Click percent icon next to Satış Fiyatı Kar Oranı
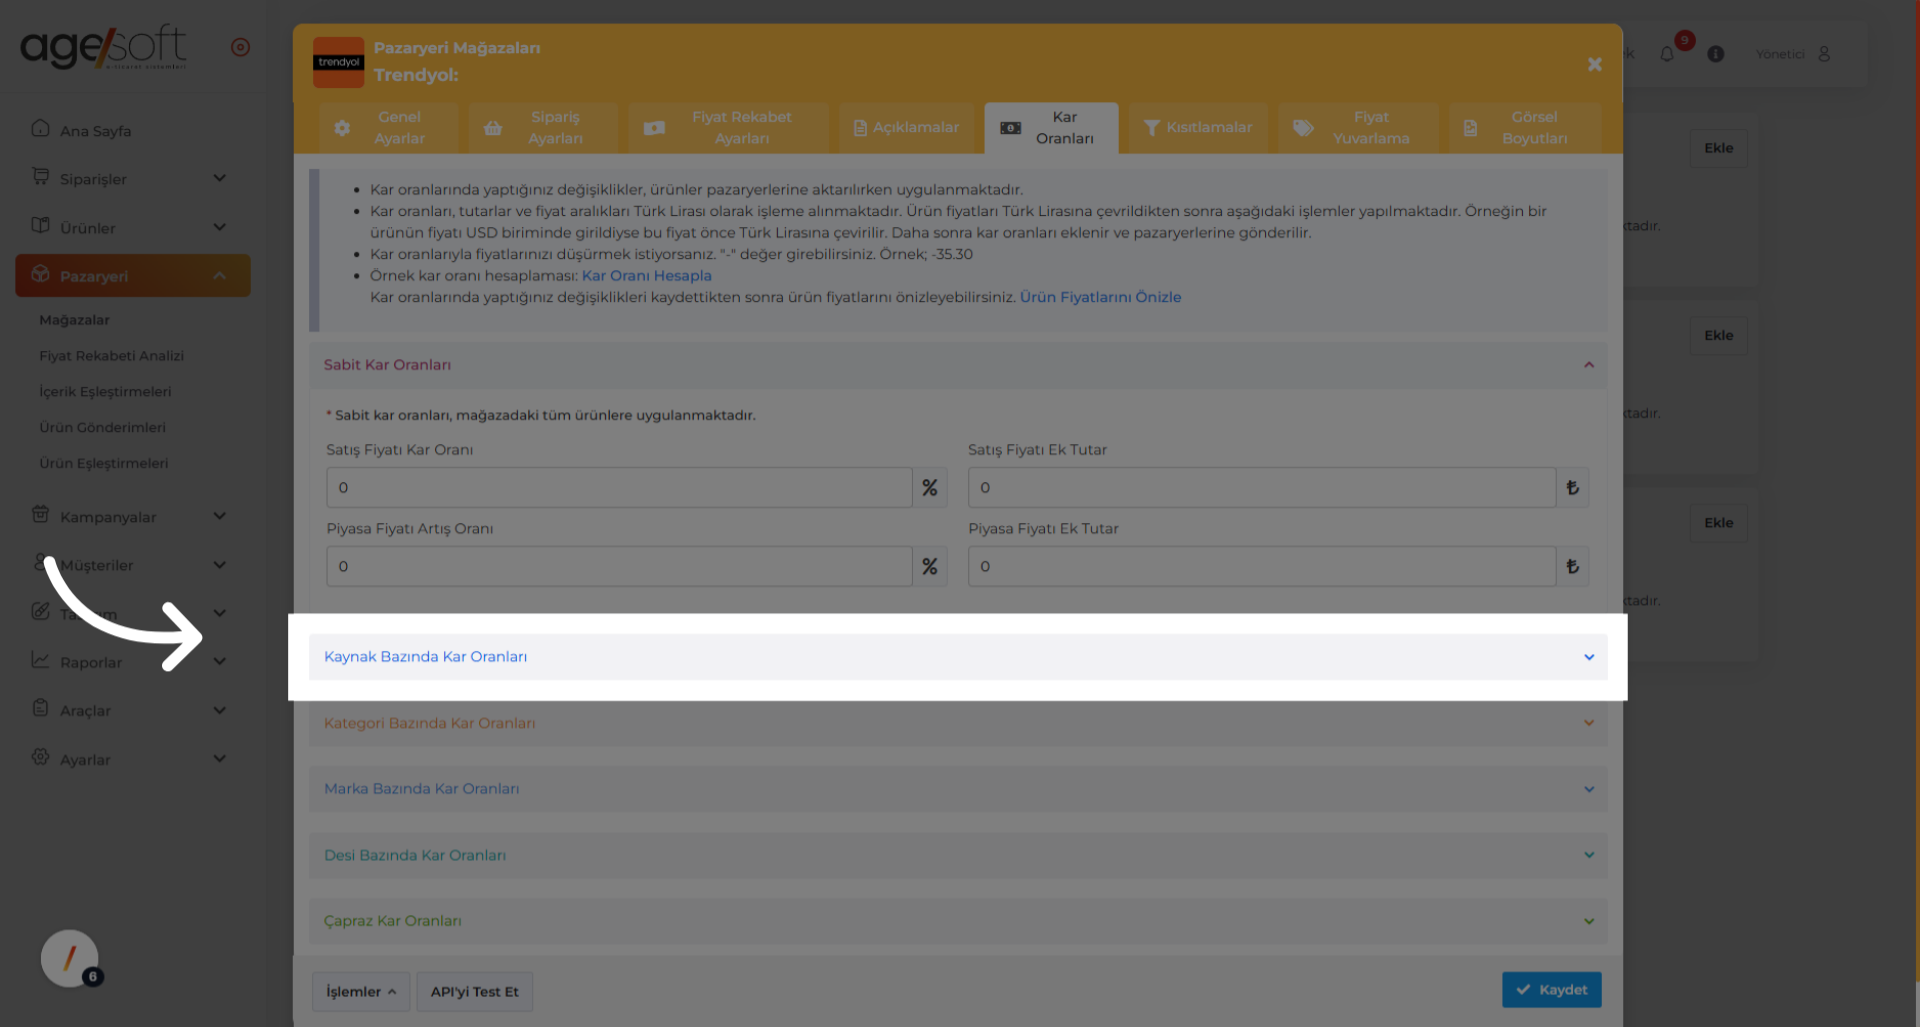The width and height of the screenshot is (1920, 1027). click(x=930, y=488)
